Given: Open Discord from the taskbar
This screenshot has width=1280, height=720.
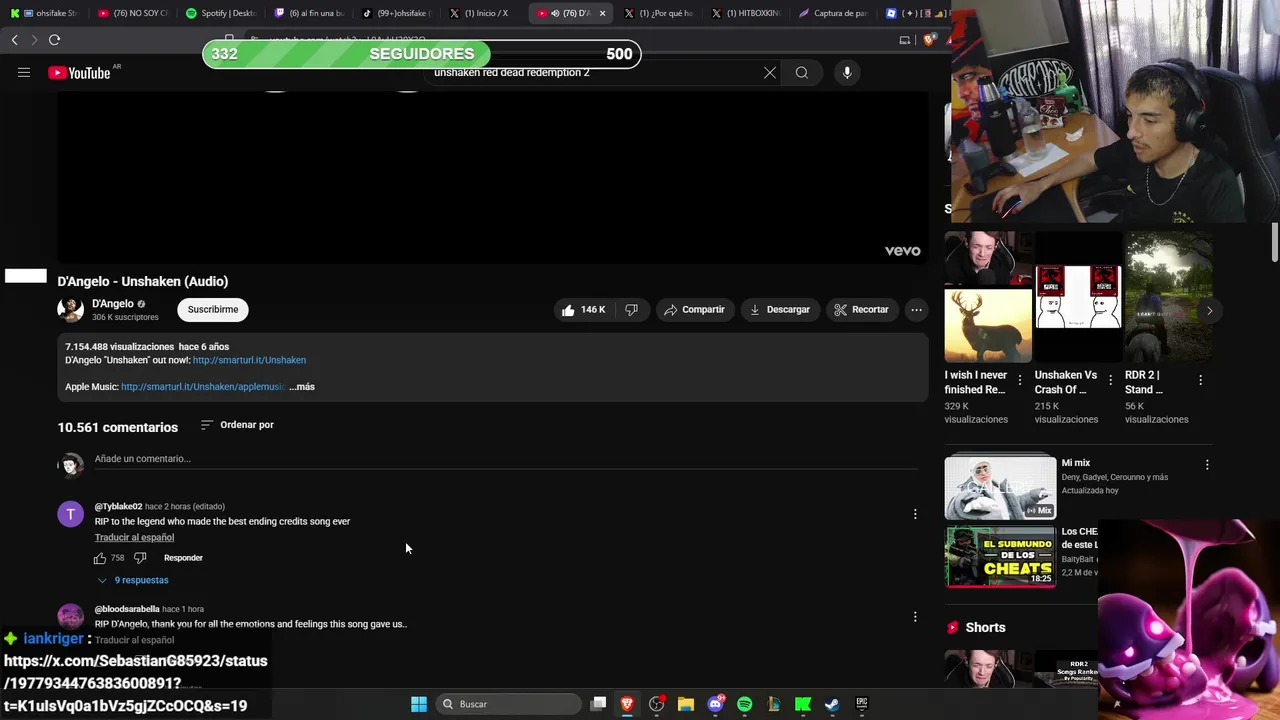Looking at the screenshot, I should click(x=715, y=704).
